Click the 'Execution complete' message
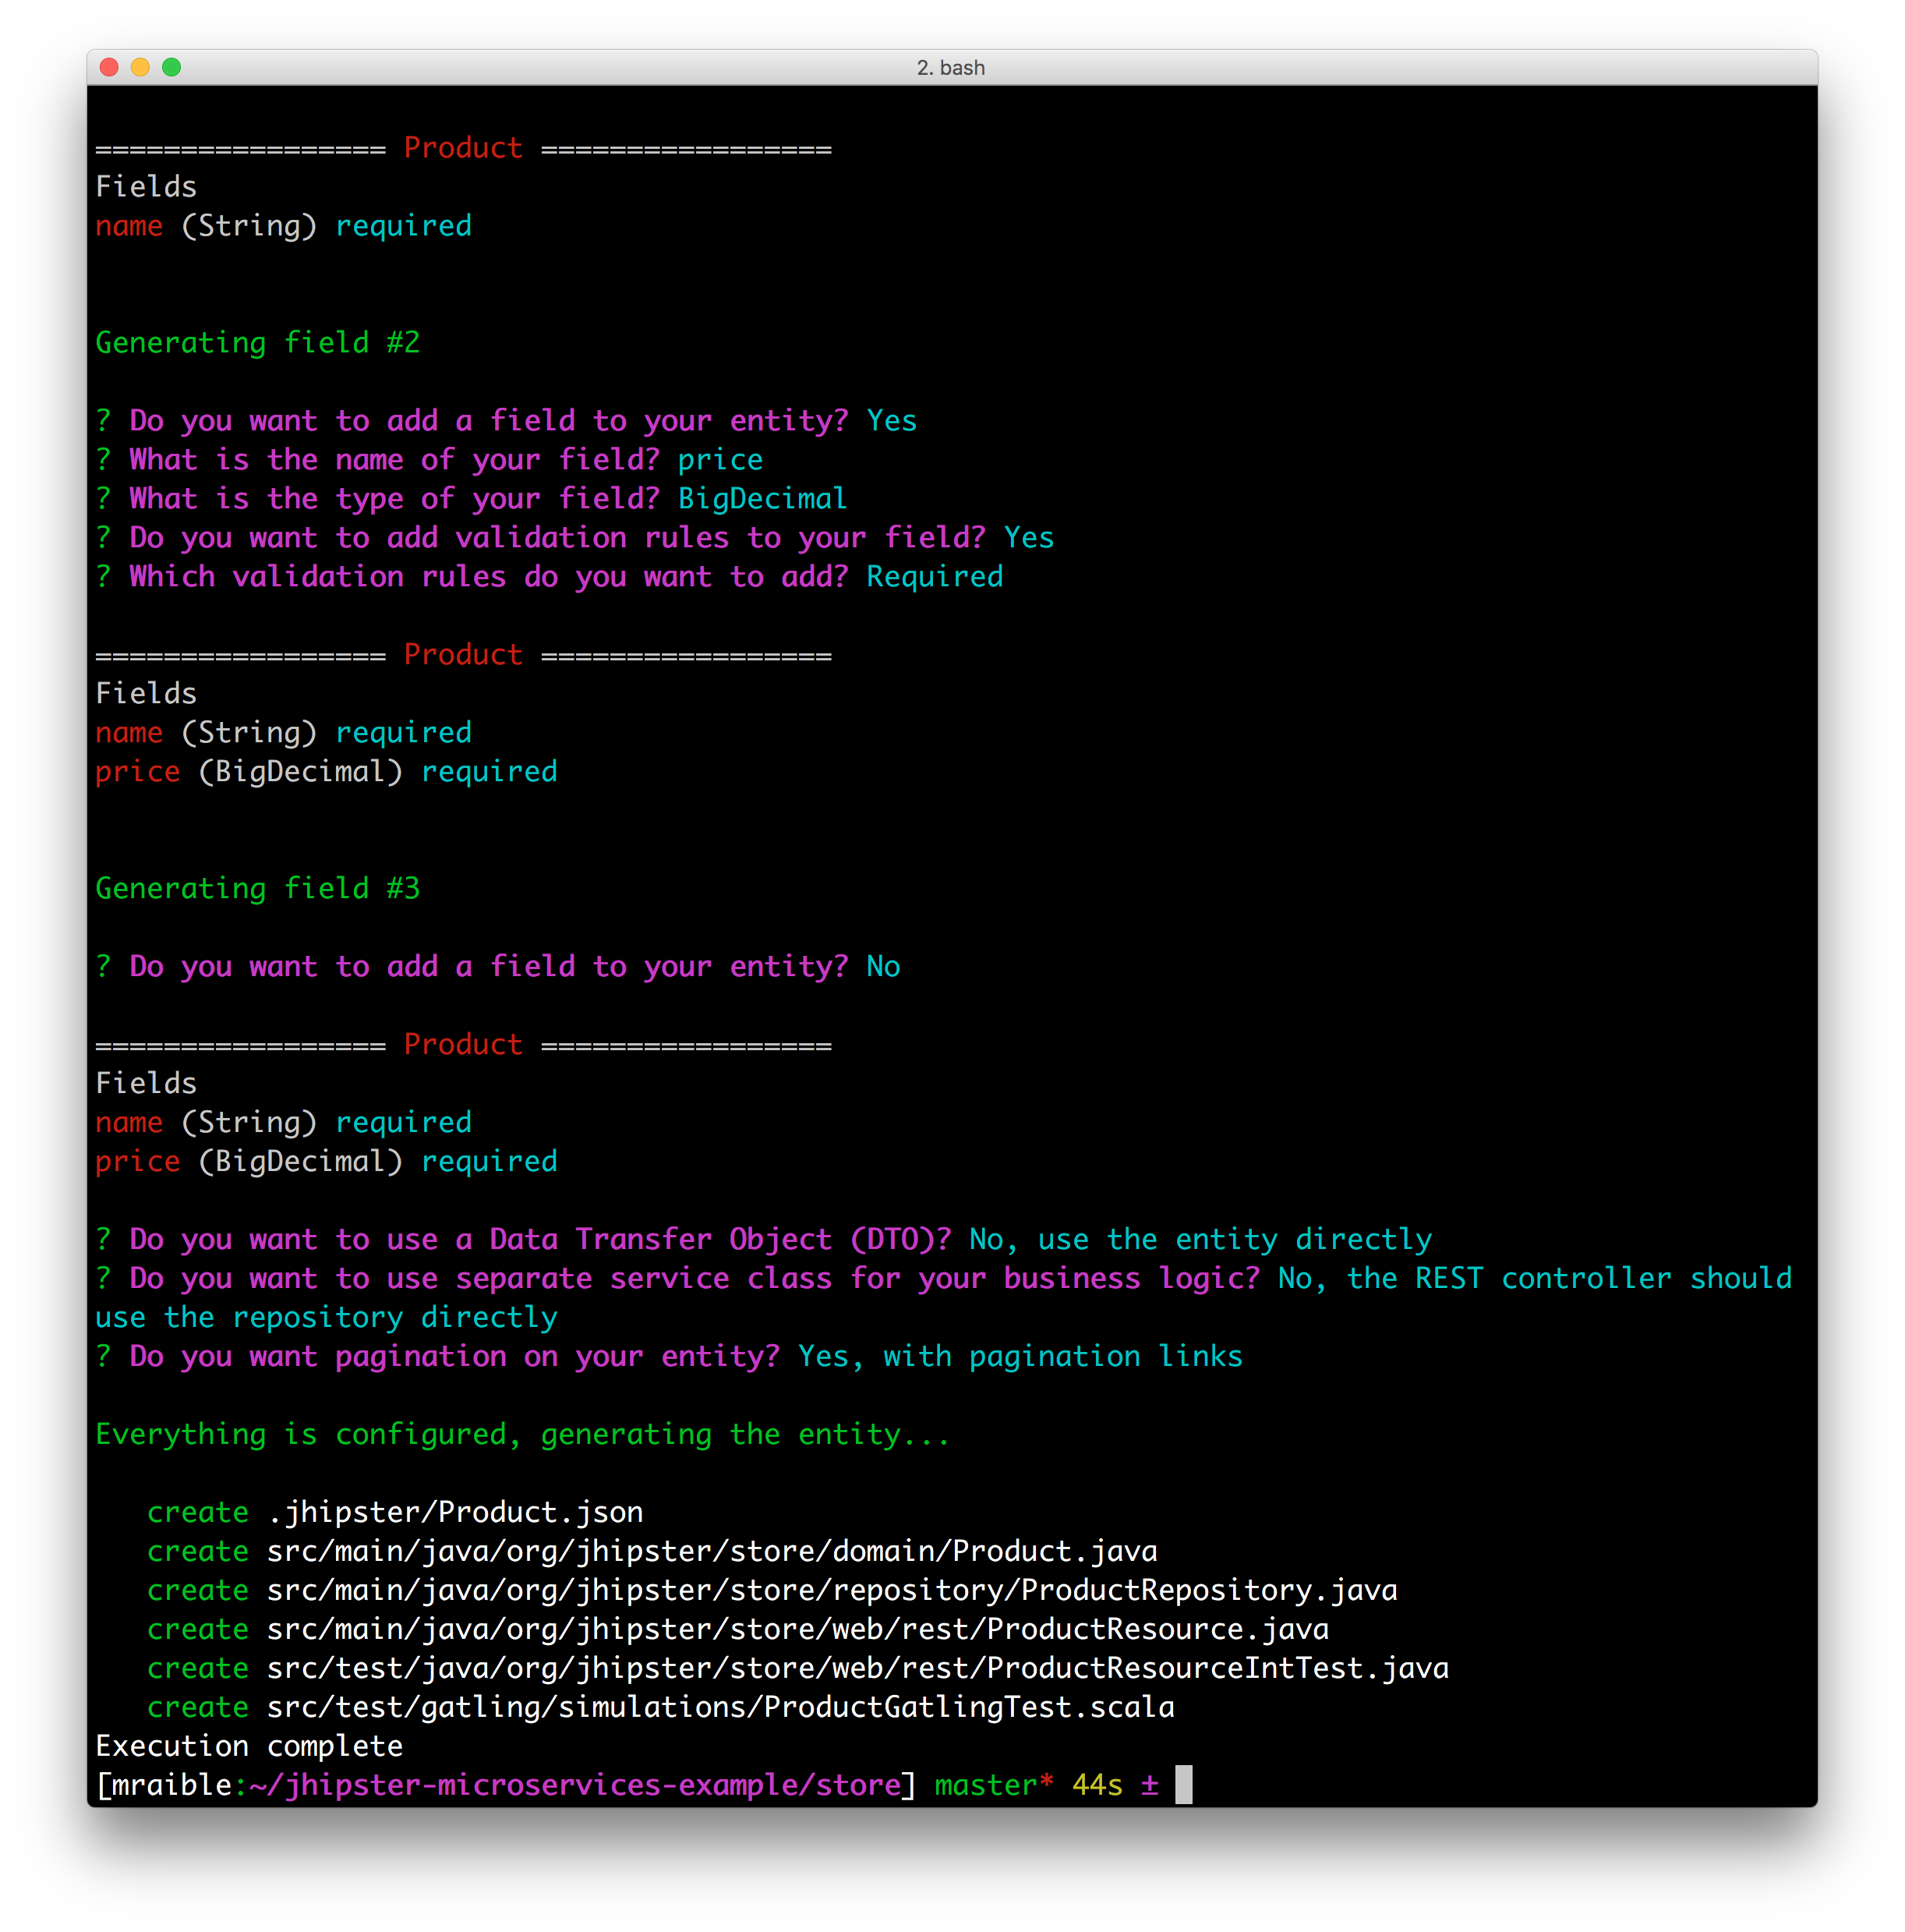The image size is (1905, 1932). click(x=249, y=1746)
